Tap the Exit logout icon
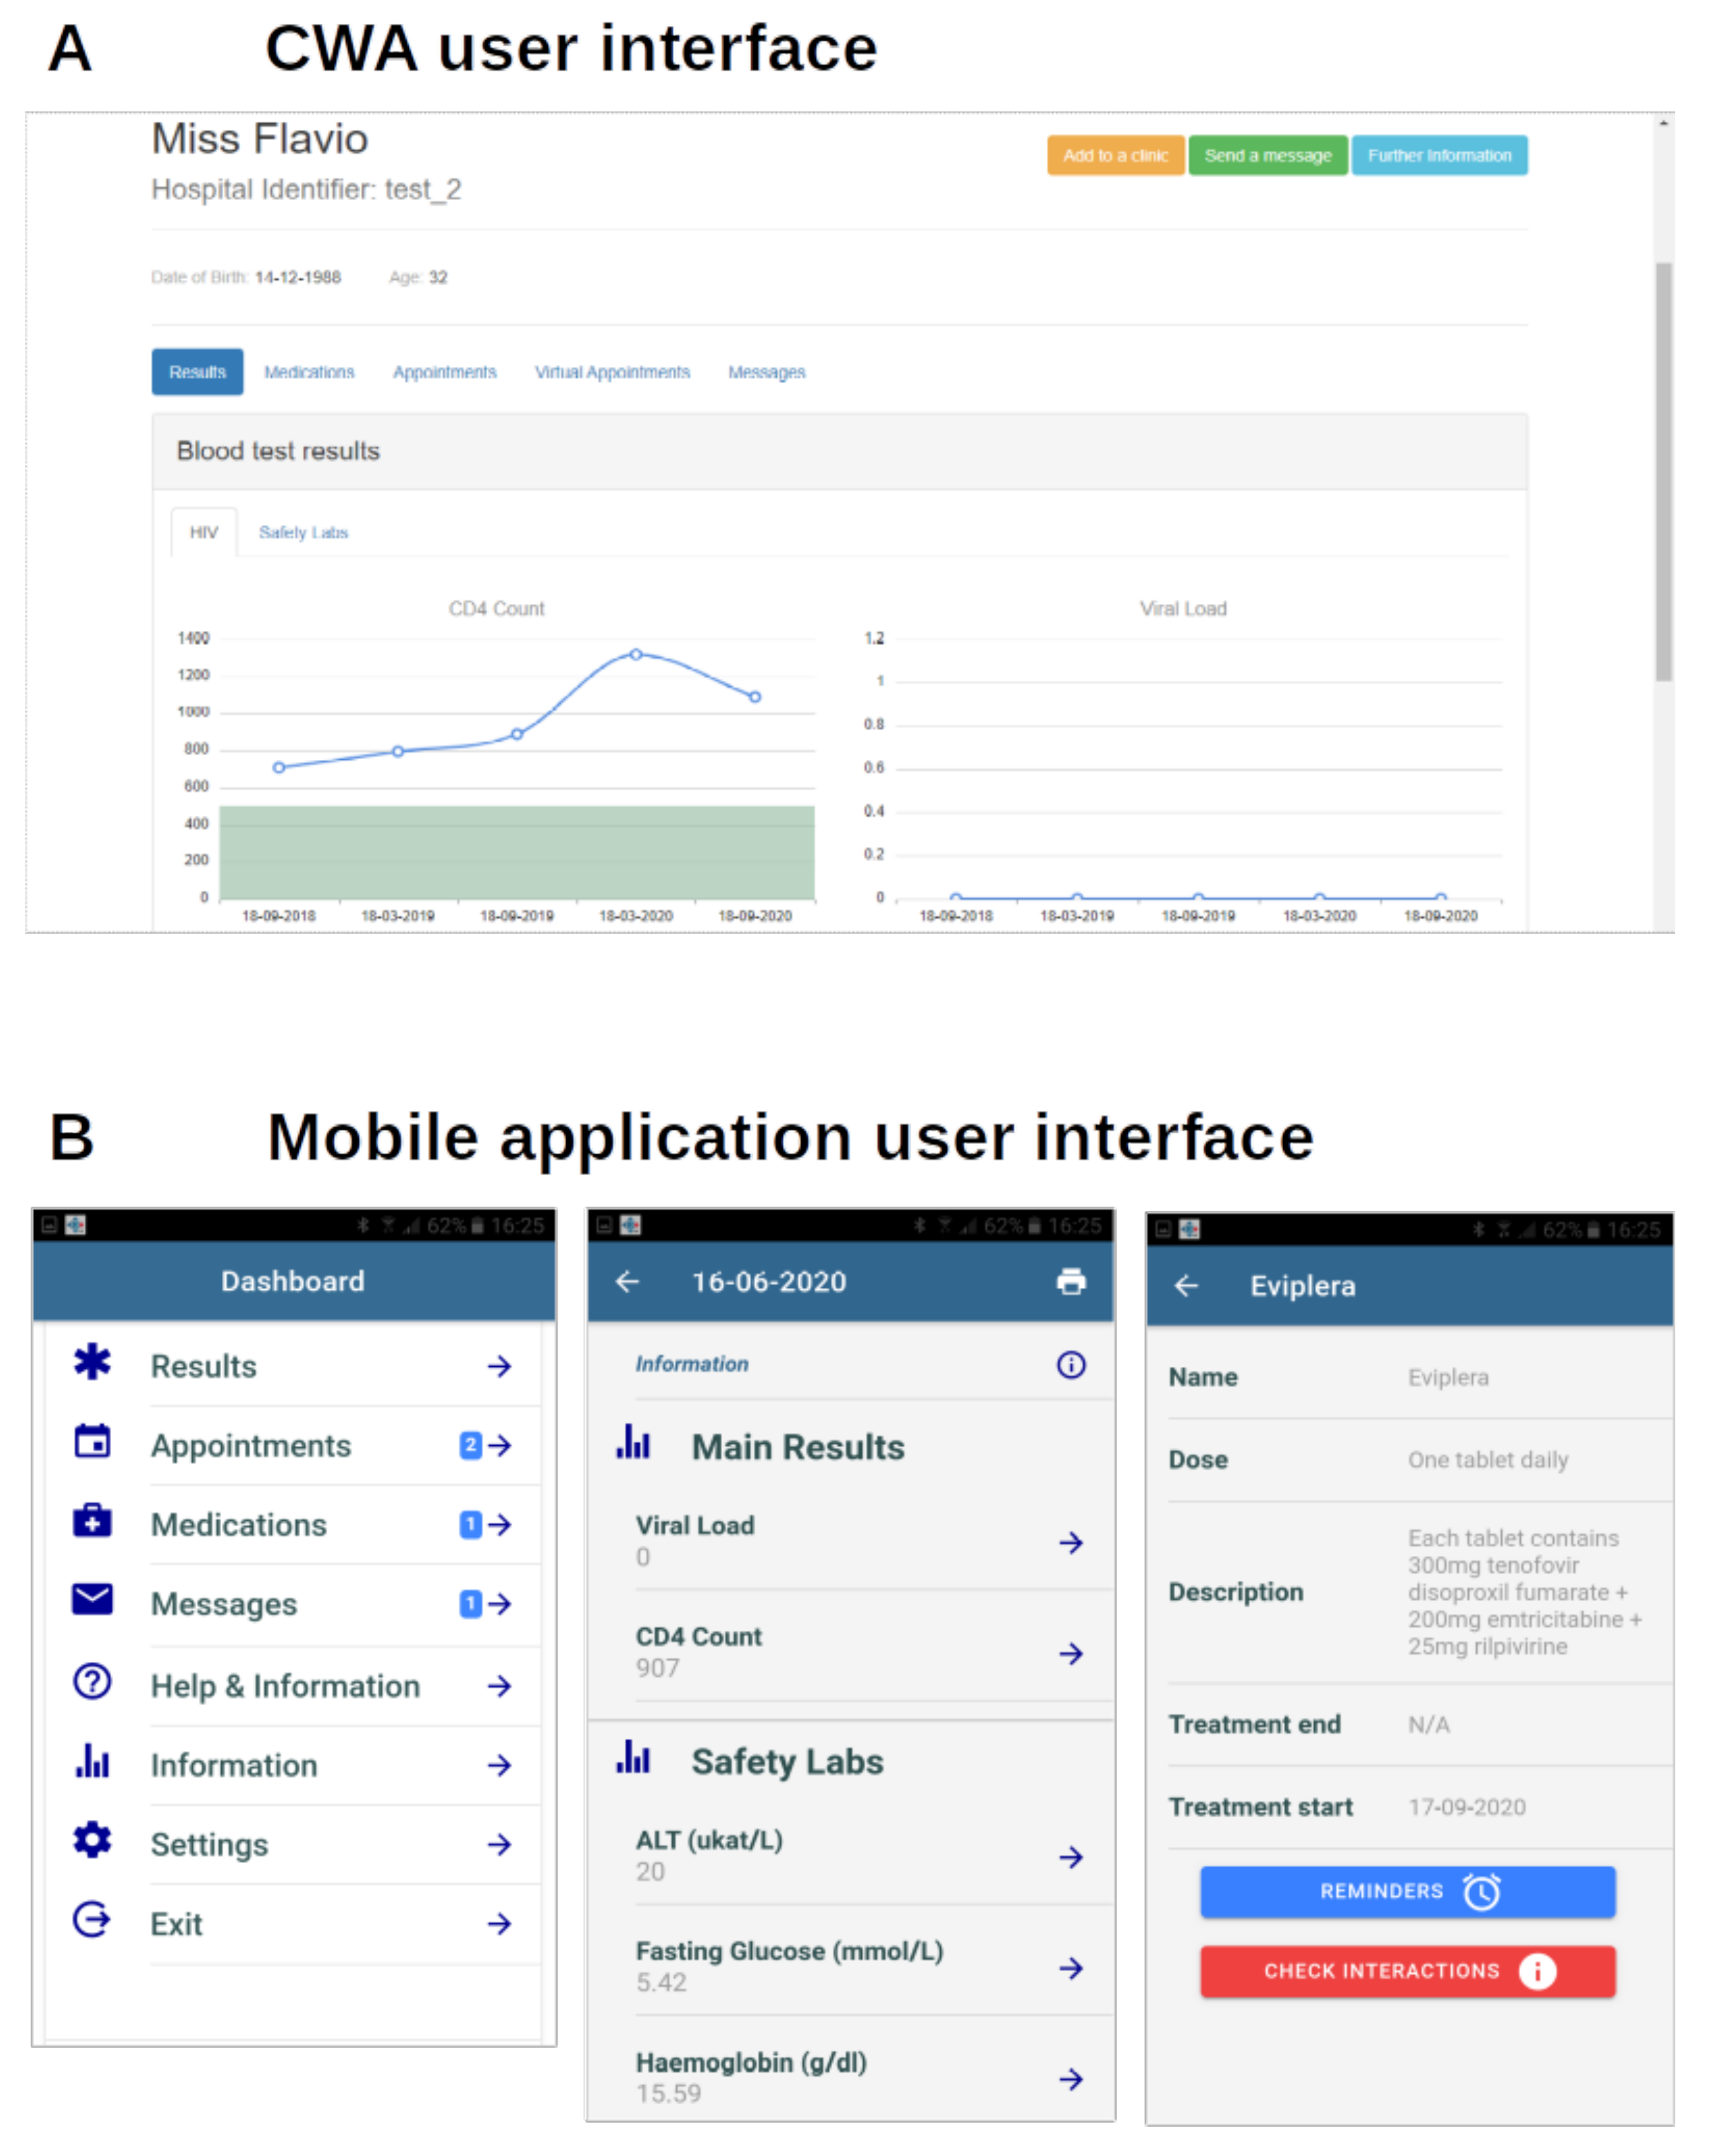 [92, 1920]
